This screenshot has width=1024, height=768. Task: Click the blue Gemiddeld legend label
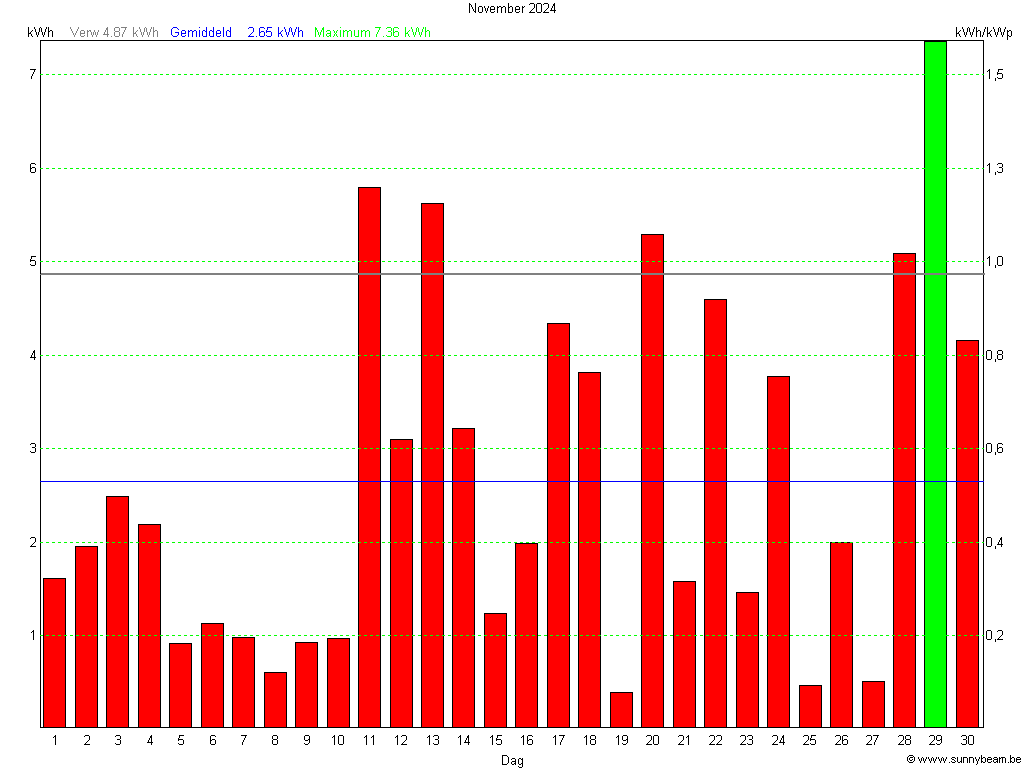click(200, 32)
